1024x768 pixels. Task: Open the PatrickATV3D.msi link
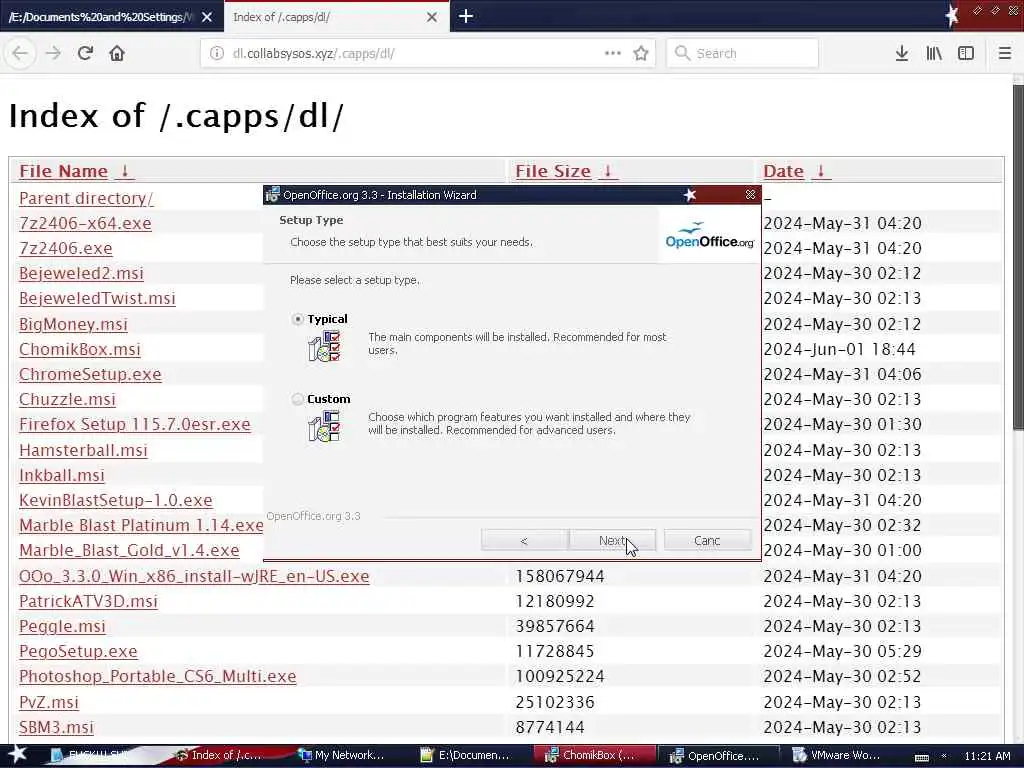coord(88,601)
